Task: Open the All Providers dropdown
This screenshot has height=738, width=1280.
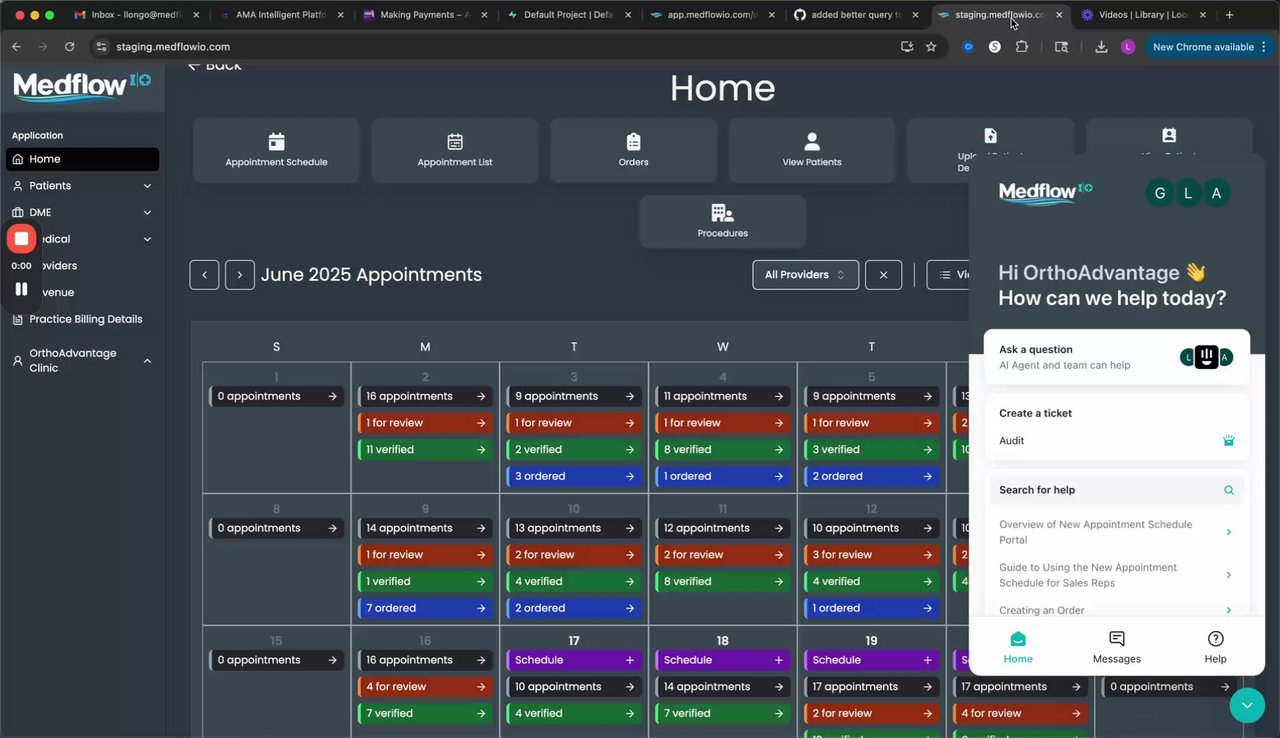Action: click(805, 275)
